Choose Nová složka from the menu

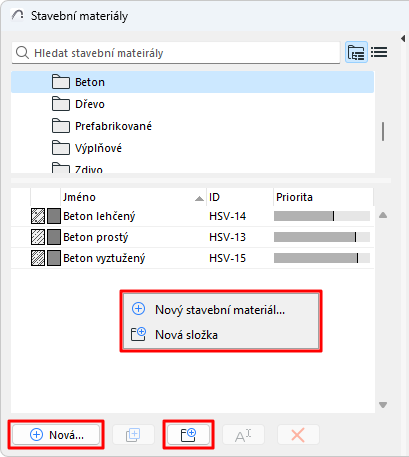pos(221,335)
